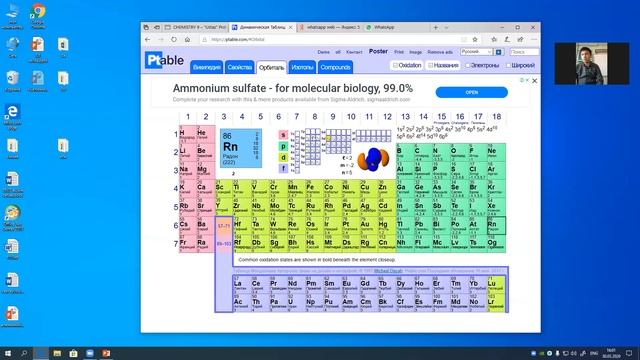The width and height of the screenshot is (640, 360).
Task: Click the orbital shape 3D model
Action: click(x=373, y=159)
